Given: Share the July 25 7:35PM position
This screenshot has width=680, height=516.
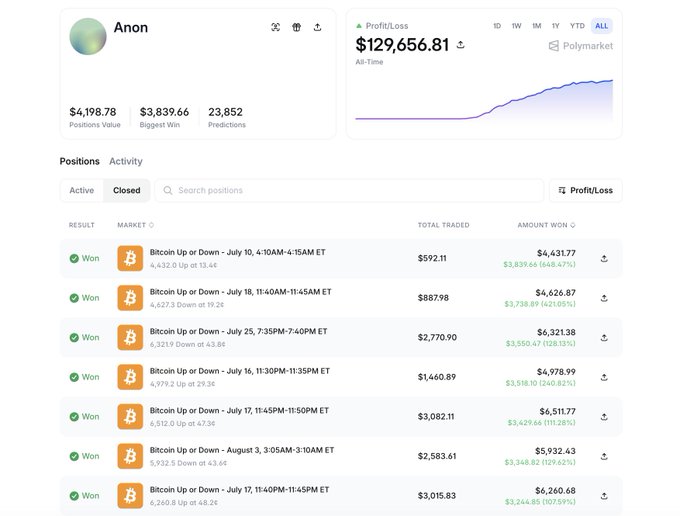Looking at the screenshot, I should 604,338.
